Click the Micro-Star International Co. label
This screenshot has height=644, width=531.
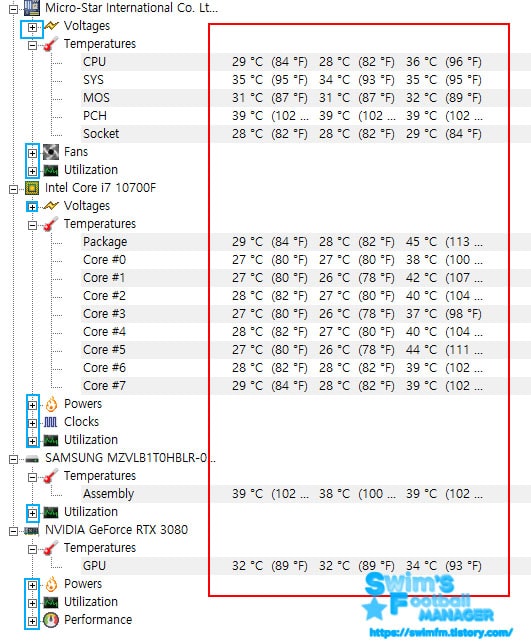tap(131, 8)
